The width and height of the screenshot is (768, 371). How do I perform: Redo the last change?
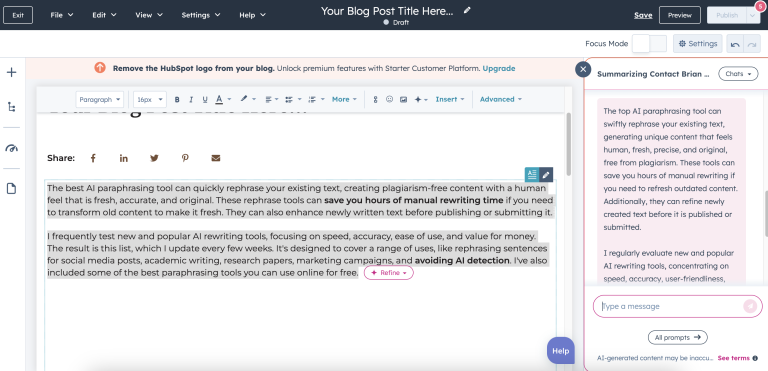pyautogui.click(x=751, y=44)
